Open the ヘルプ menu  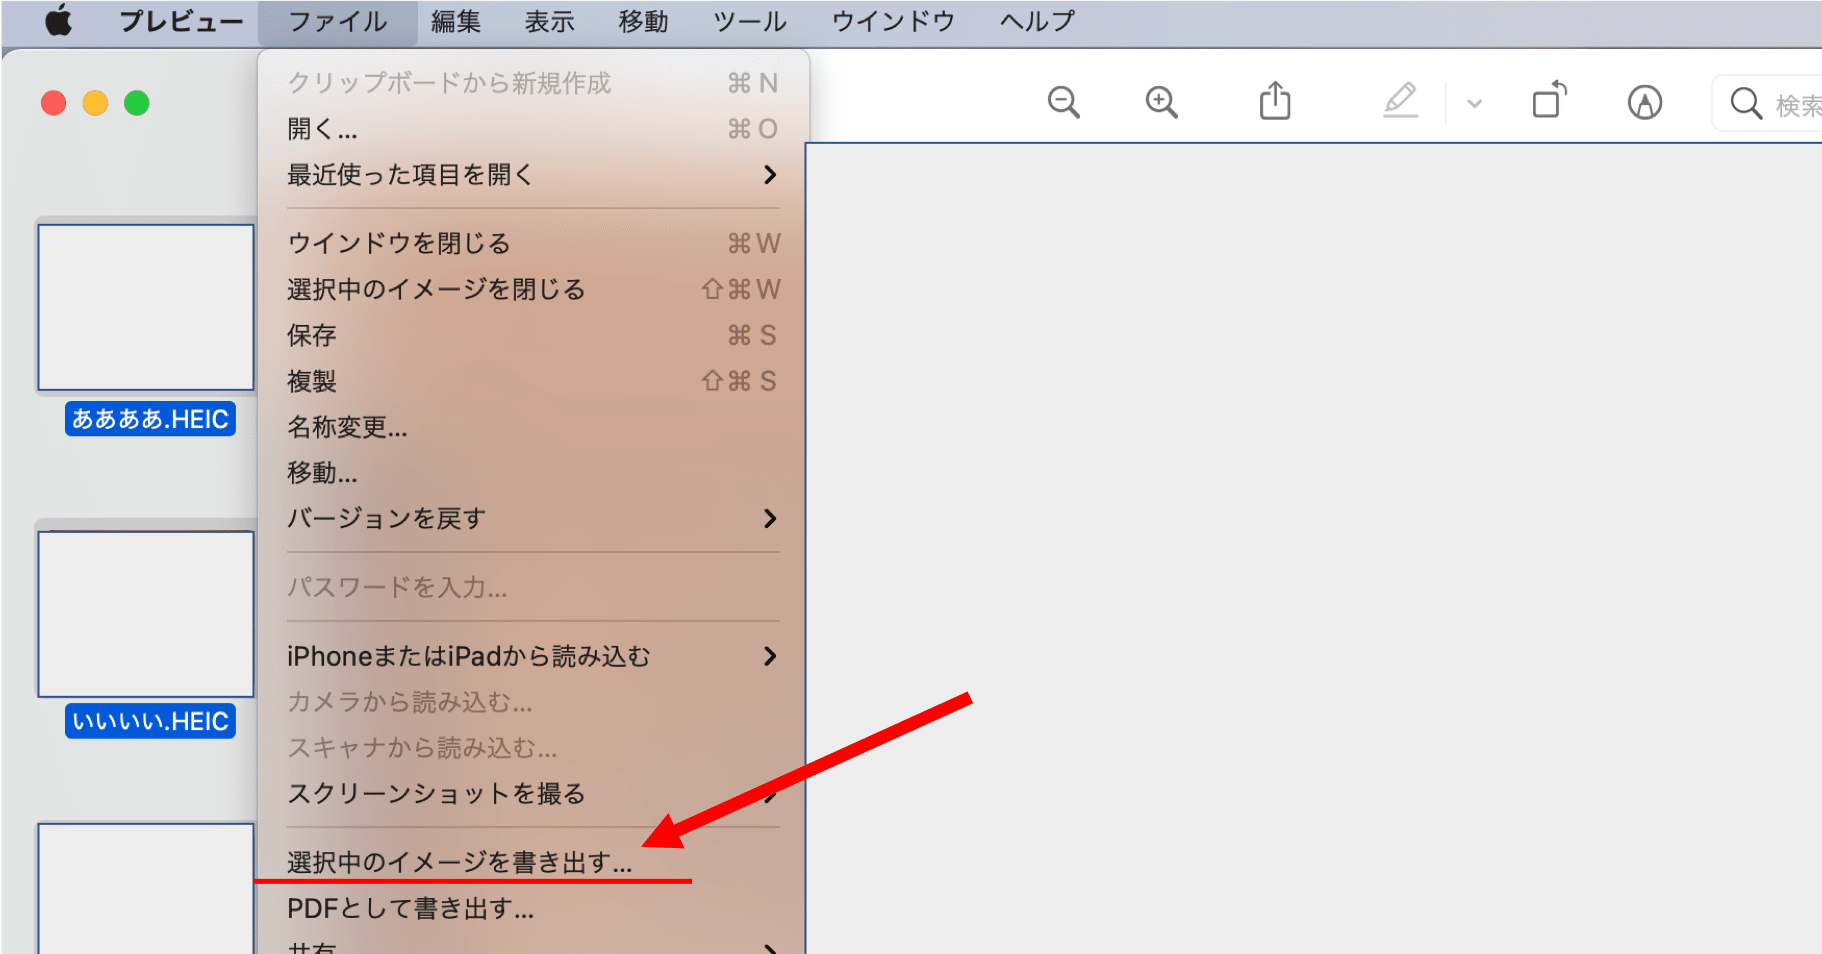pyautogui.click(x=1035, y=21)
